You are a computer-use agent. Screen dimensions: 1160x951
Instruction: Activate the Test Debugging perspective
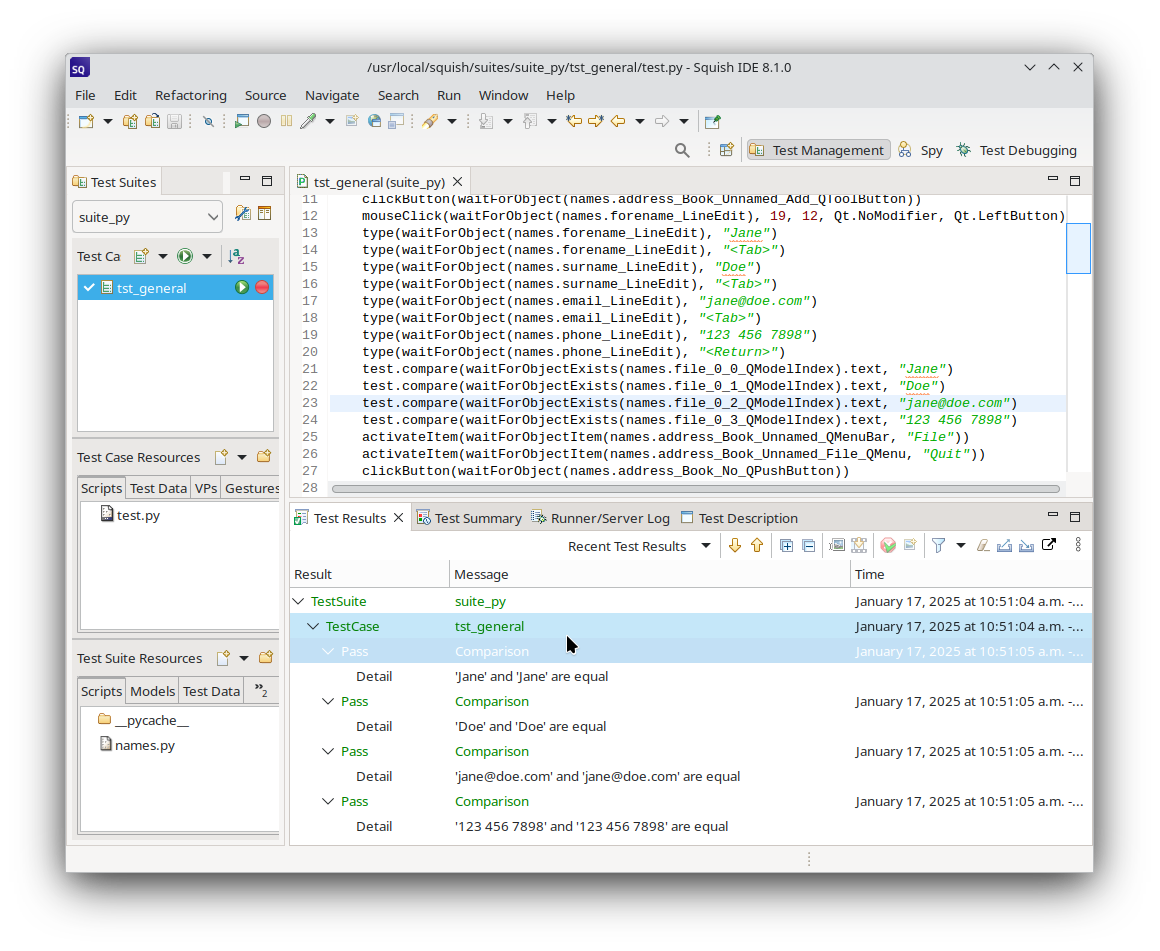click(x=1016, y=150)
